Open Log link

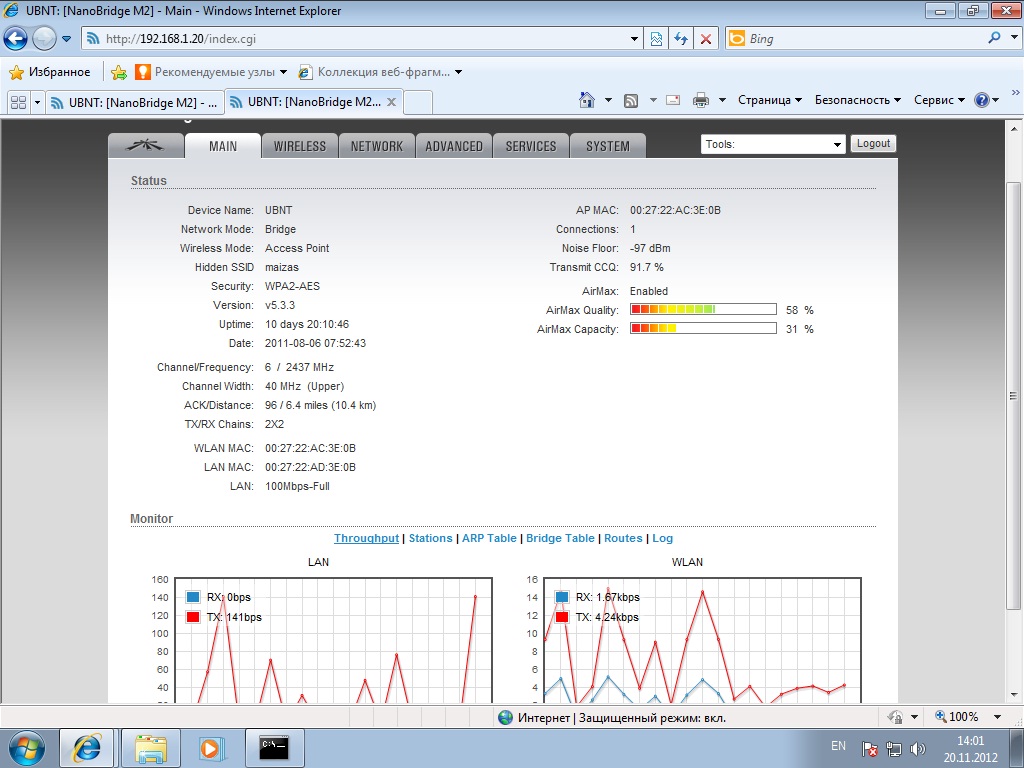pos(662,538)
